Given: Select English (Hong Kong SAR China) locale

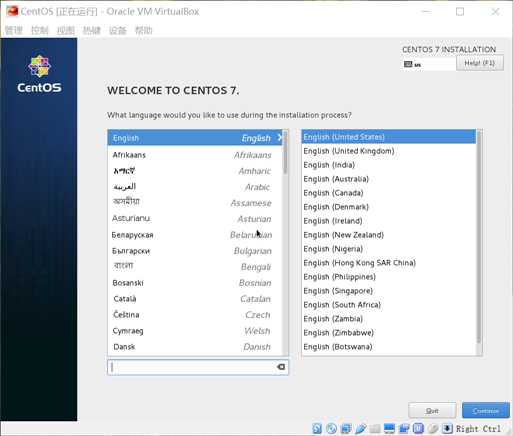Looking at the screenshot, I should [389, 263].
